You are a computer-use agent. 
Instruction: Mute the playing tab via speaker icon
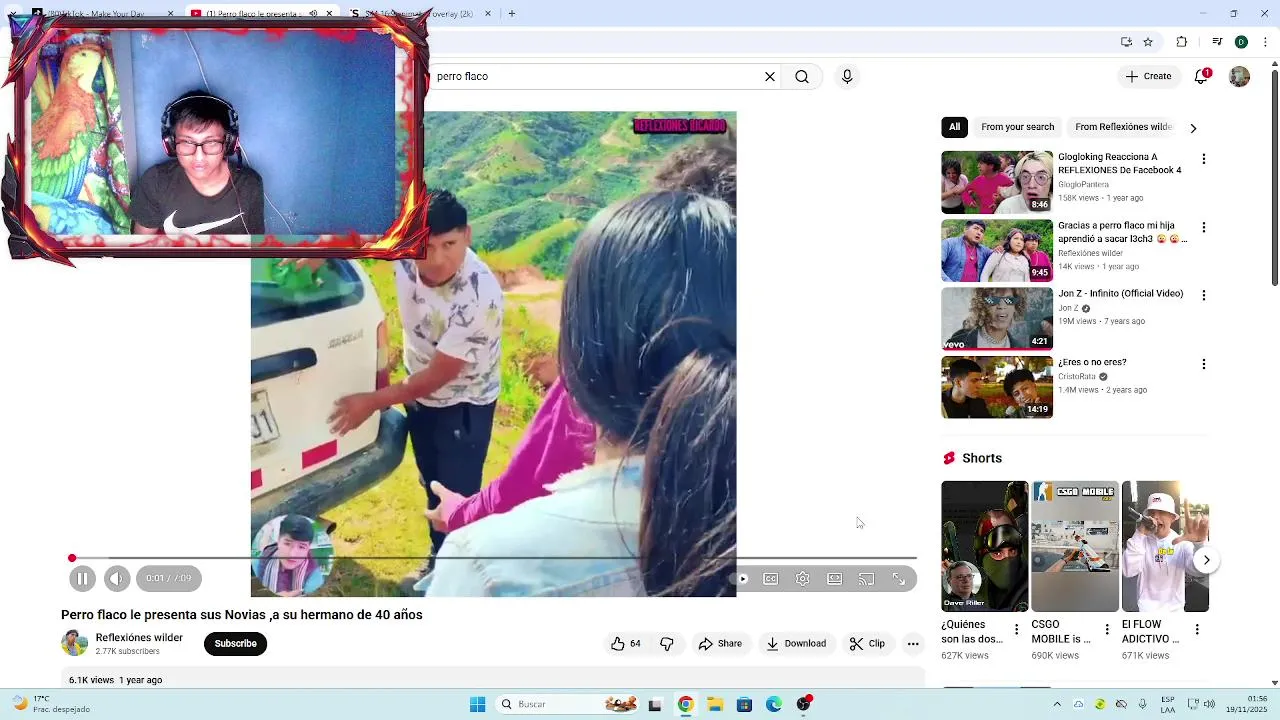pos(313,14)
